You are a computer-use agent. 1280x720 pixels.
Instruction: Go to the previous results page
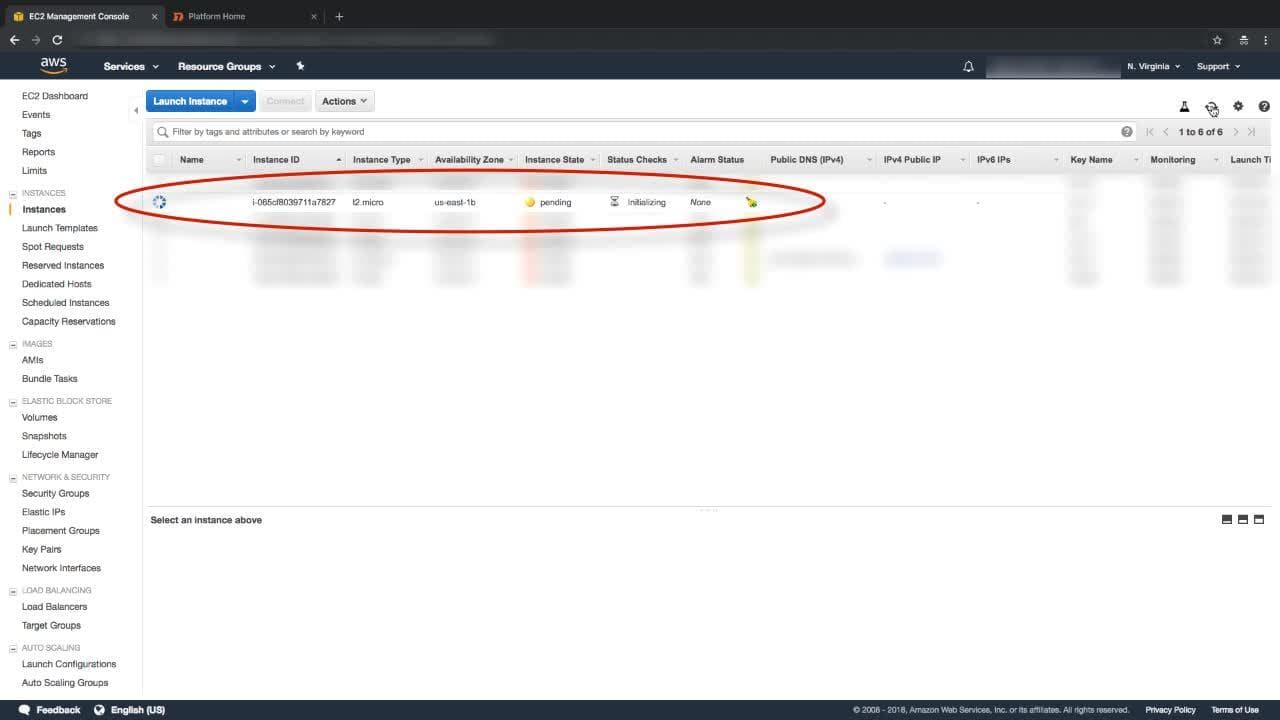(x=1166, y=132)
